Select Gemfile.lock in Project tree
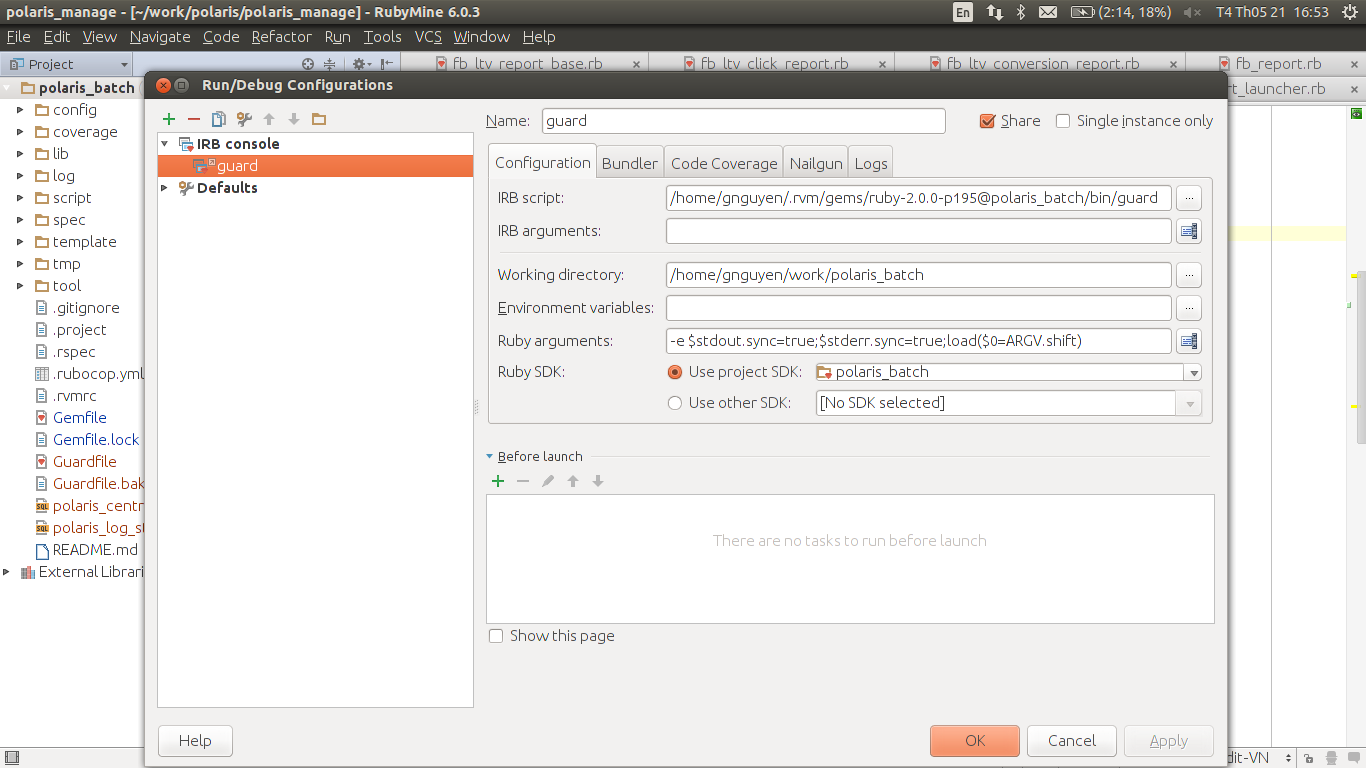Image resolution: width=1366 pixels, height=768 pixels. [x=96, y=440]
